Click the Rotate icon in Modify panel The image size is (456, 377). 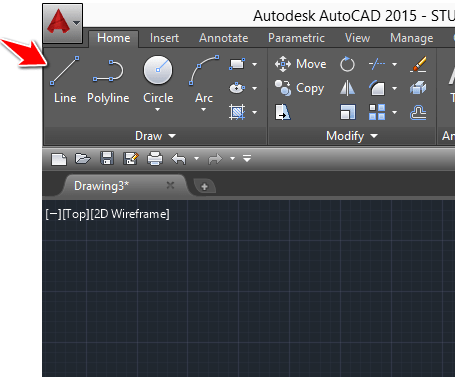347,64
